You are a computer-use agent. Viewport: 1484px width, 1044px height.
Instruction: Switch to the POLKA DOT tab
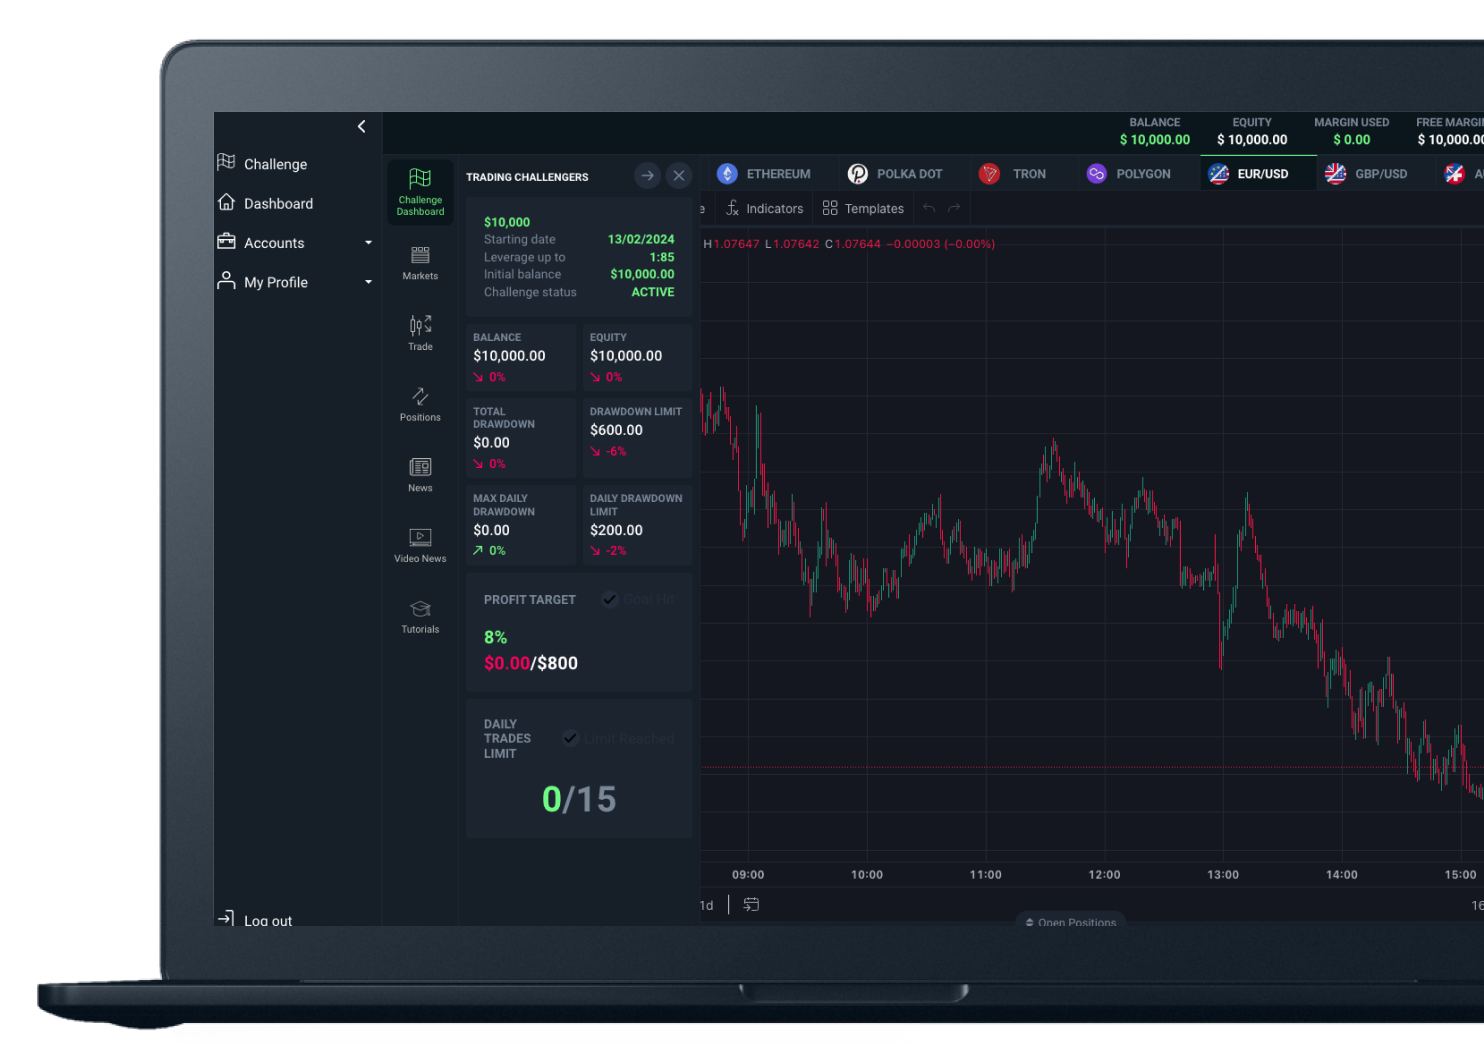click(895, 174)
